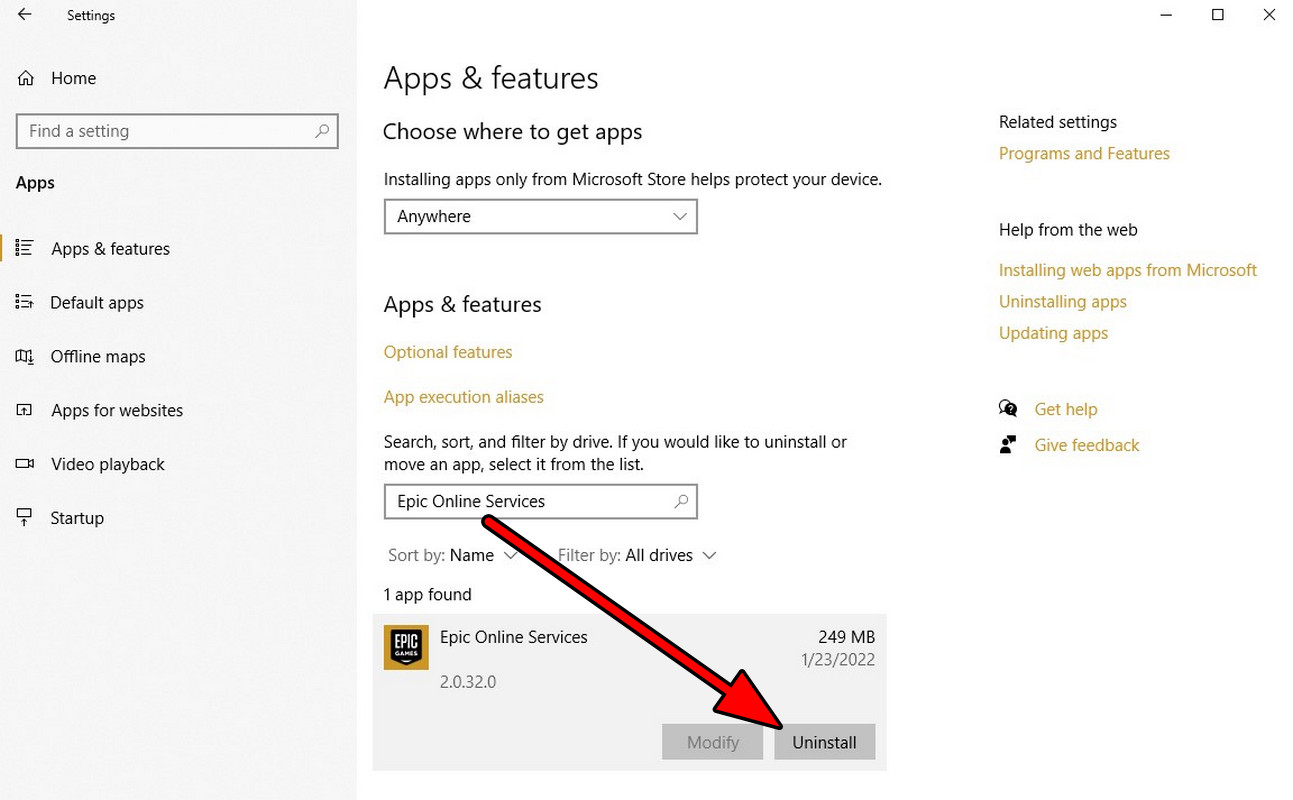Click the App execution aliases link

(x=464, y=397)
